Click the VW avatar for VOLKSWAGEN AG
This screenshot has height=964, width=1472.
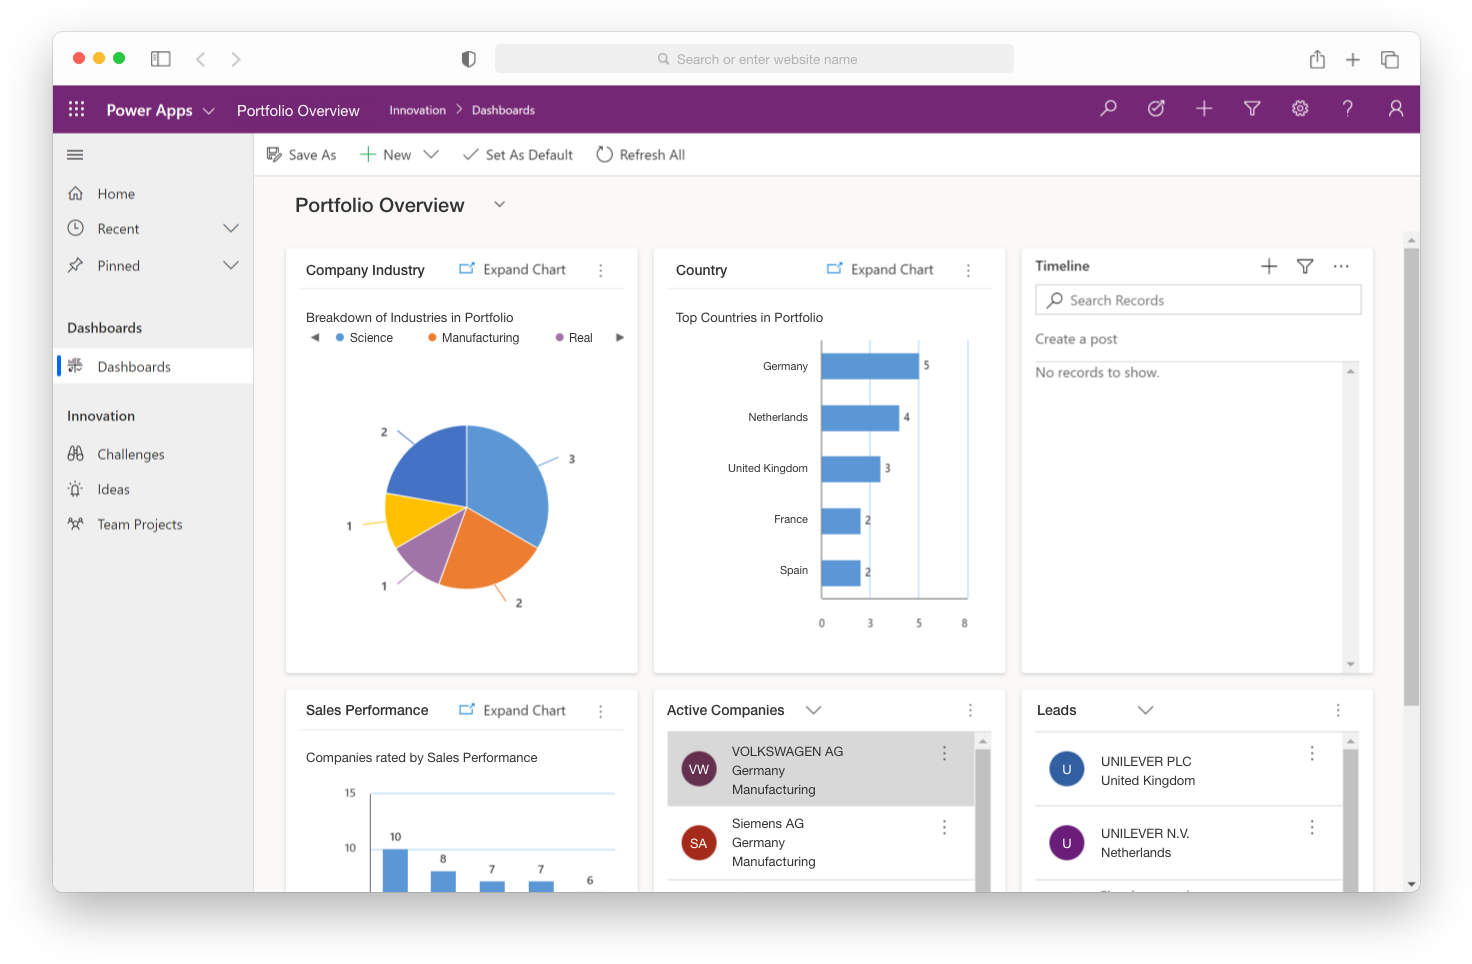coord(698,769)
